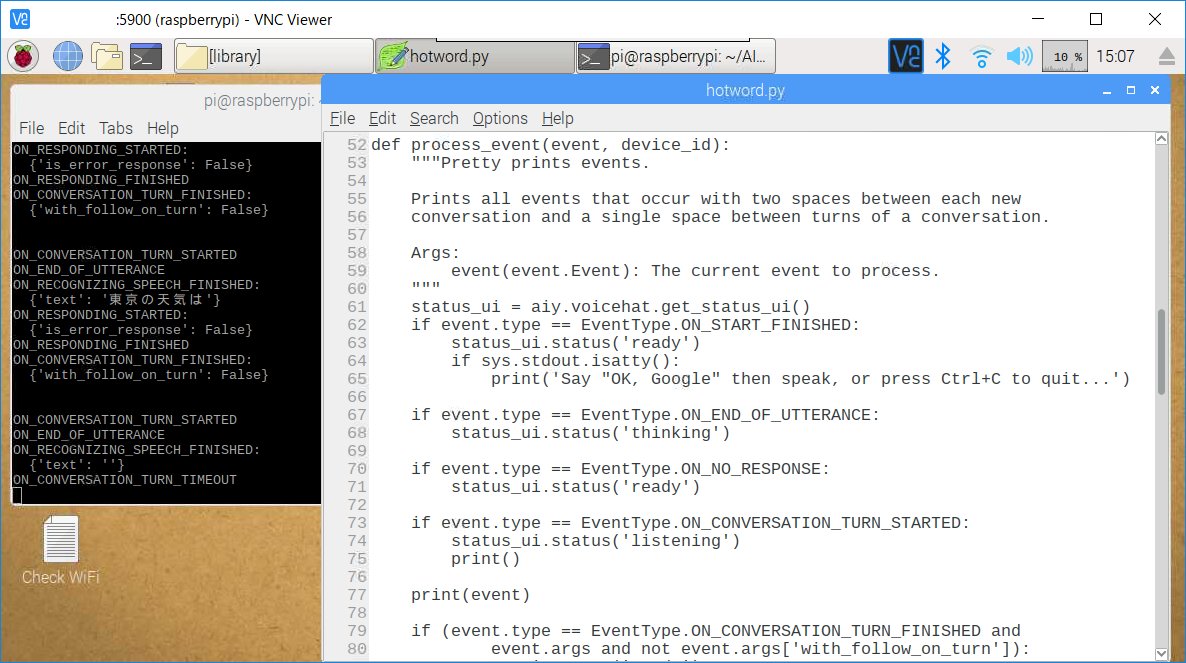Launch the terminal from the panel launcher

[x=146, y=57]
